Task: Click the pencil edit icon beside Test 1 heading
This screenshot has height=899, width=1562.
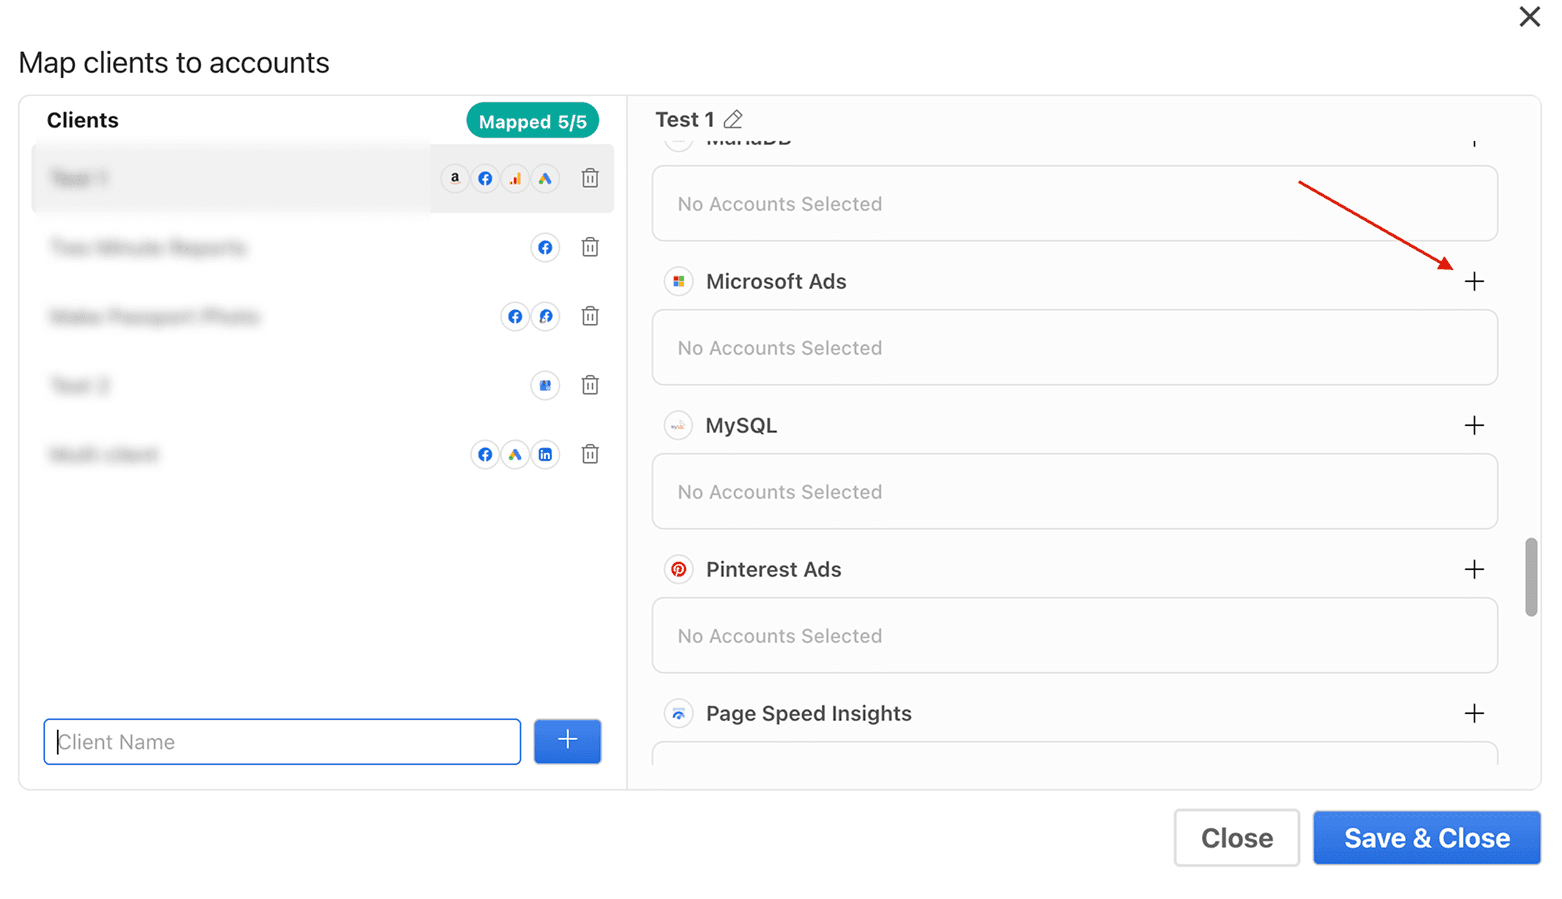Action: pyautogui.click(x=734, y=119)
